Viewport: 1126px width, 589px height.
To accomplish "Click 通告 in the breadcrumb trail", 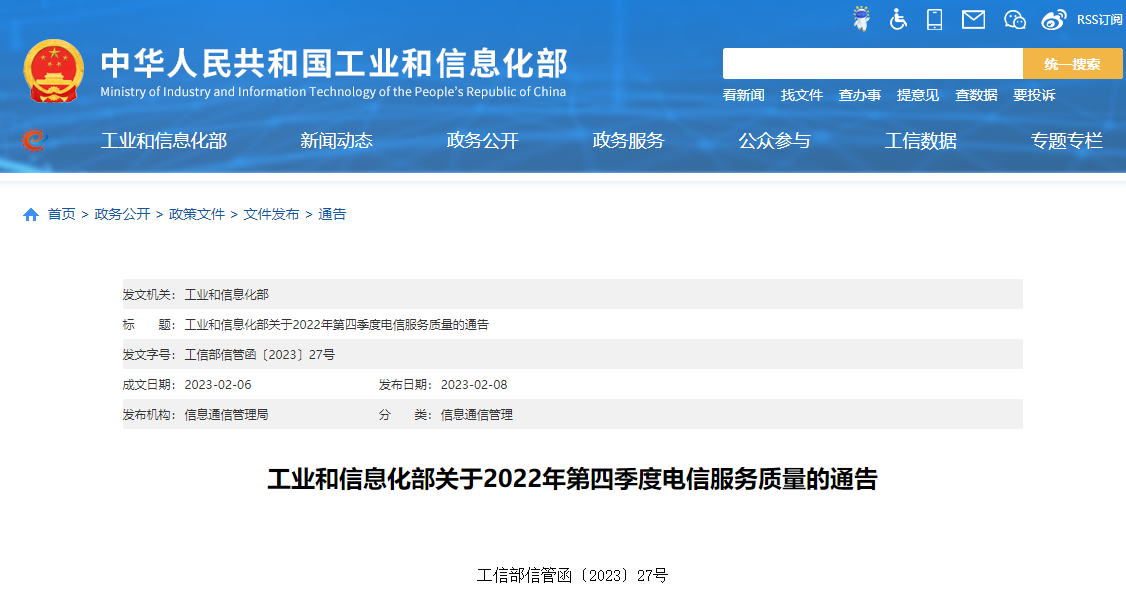I will (x=332, y=215).
